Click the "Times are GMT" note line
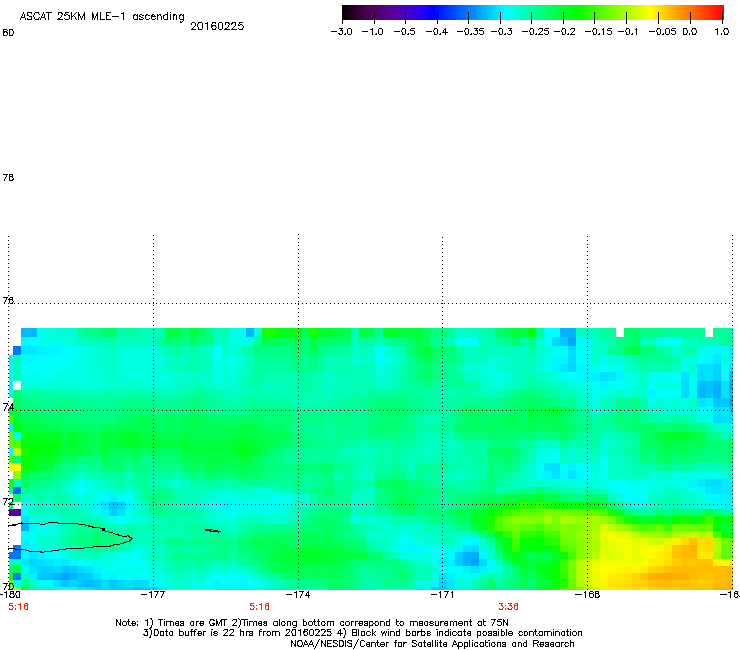This screenshot has width=740, height=650. click(312, 623)
